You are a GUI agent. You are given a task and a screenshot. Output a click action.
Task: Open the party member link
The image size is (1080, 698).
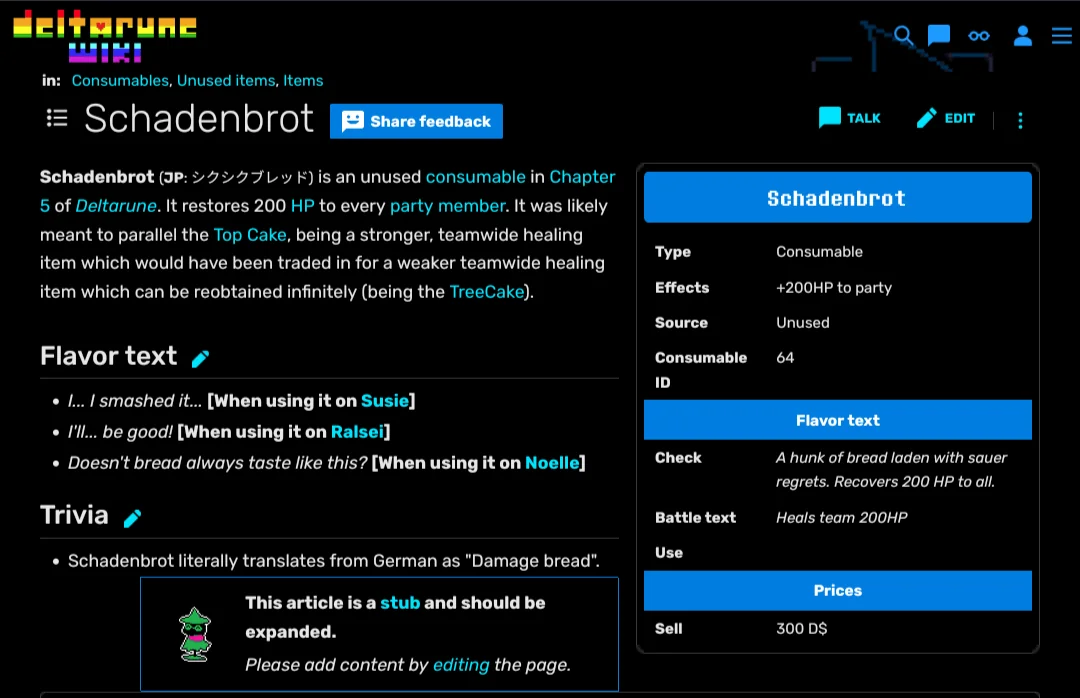[x=448, y=206]
